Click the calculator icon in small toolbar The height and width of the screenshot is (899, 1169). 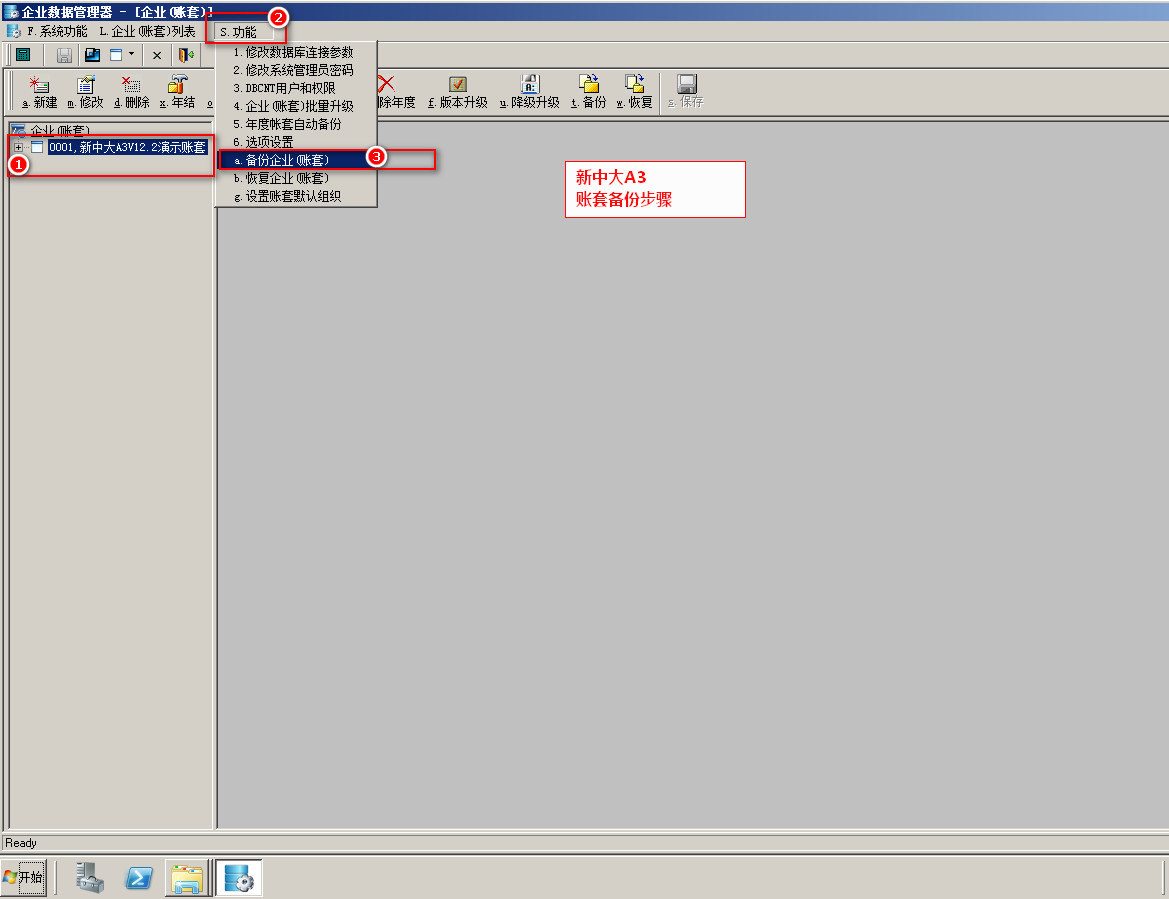click(x=23, y=55)
